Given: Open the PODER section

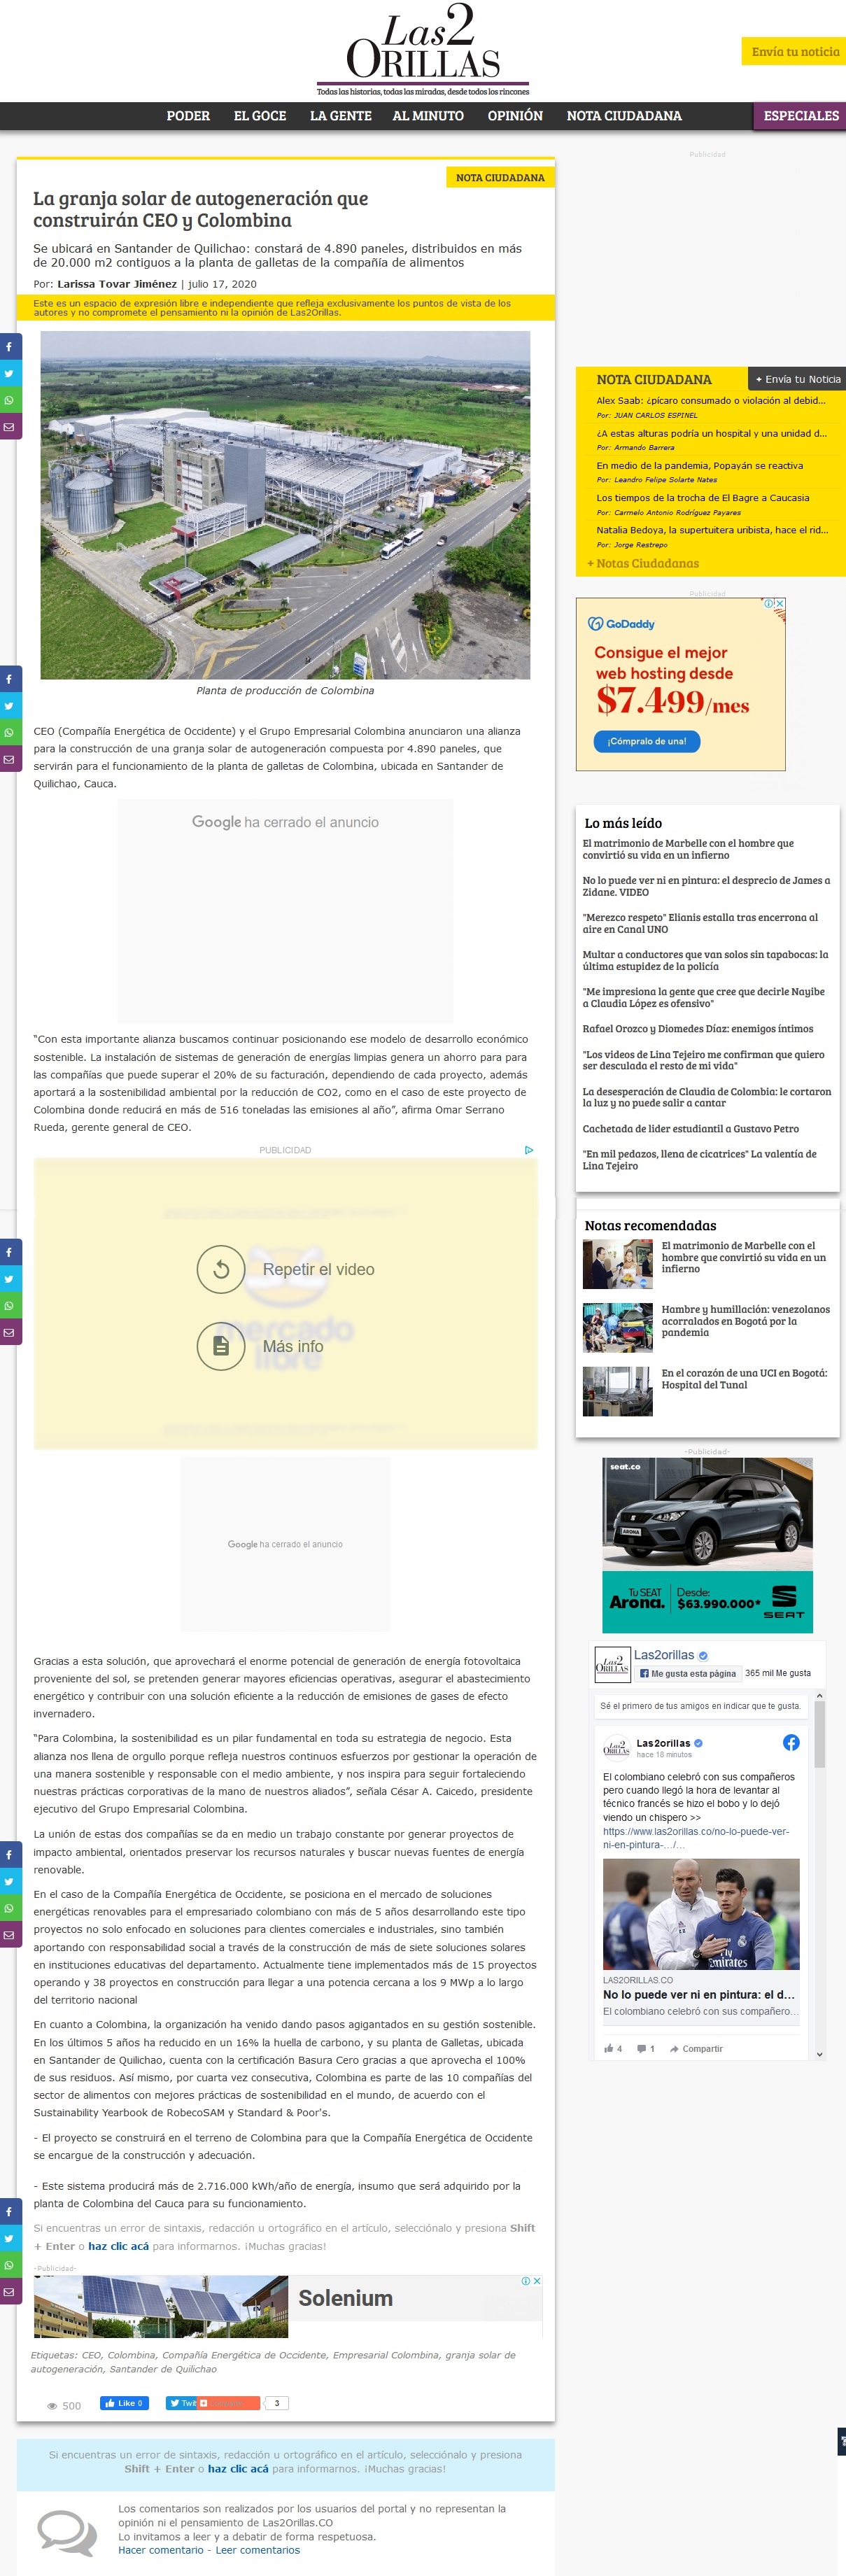Looking at the screenshot, I should [188, 116].
